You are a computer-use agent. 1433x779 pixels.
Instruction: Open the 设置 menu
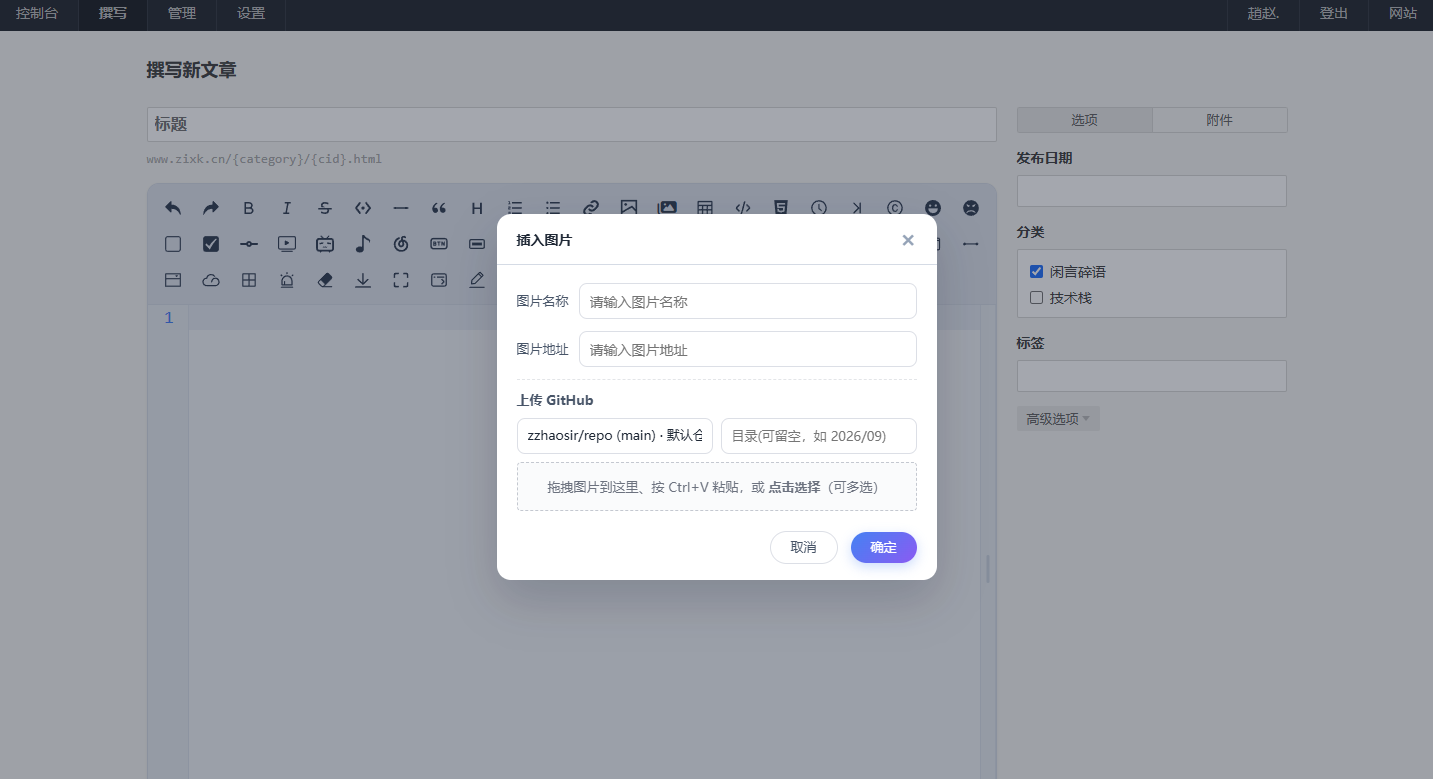click(x=251, y=14)
